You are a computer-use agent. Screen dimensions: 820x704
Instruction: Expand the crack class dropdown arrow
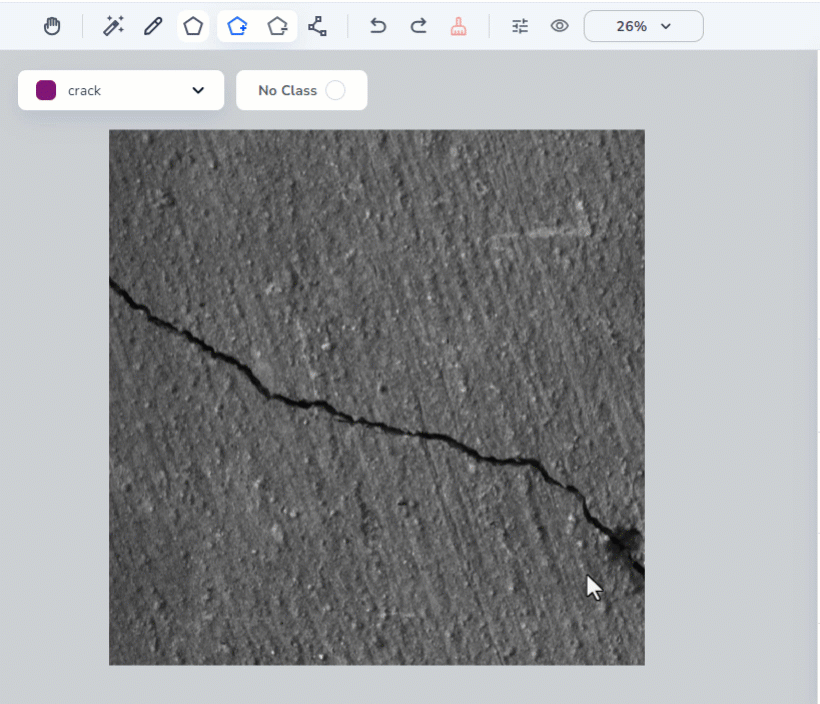click(x=197, y=90)
